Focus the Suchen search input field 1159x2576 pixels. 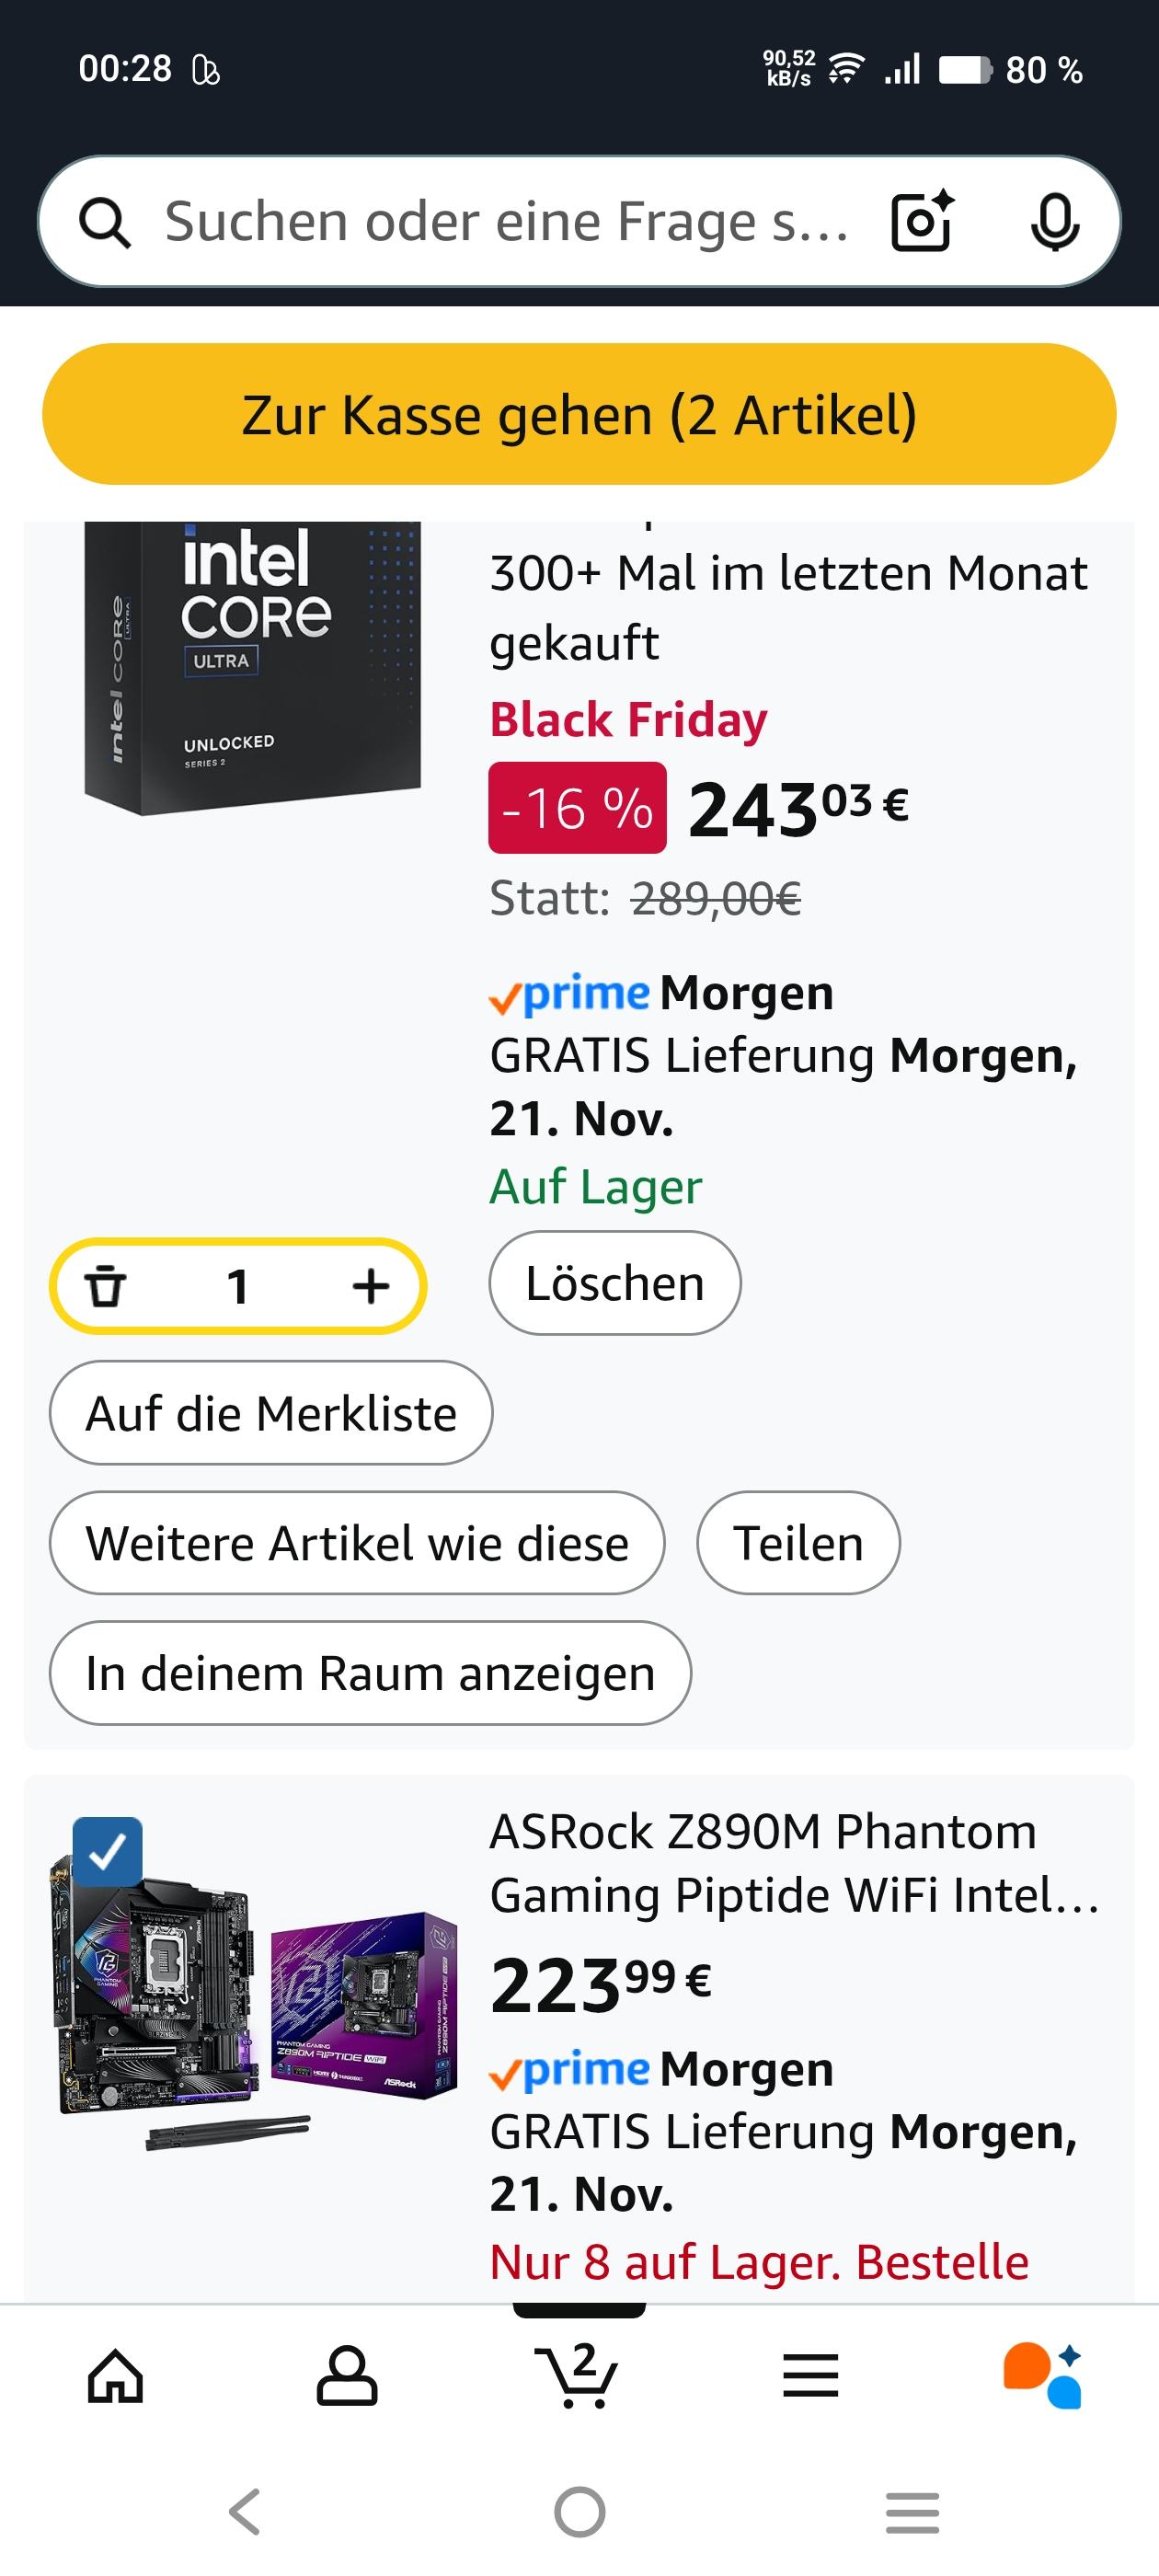(505, 222)
